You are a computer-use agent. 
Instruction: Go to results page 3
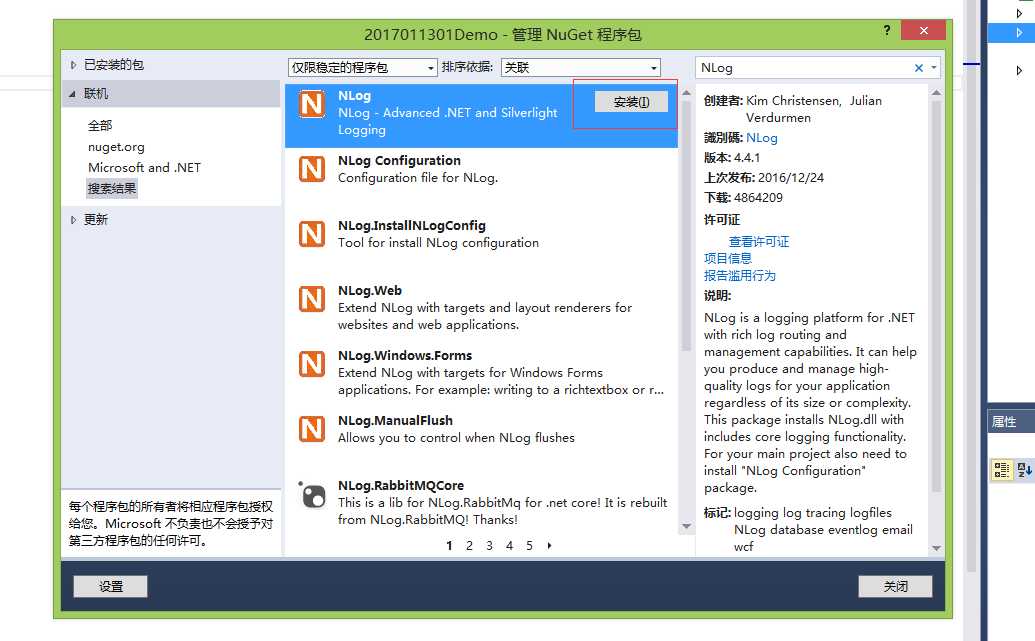point(489,545)
